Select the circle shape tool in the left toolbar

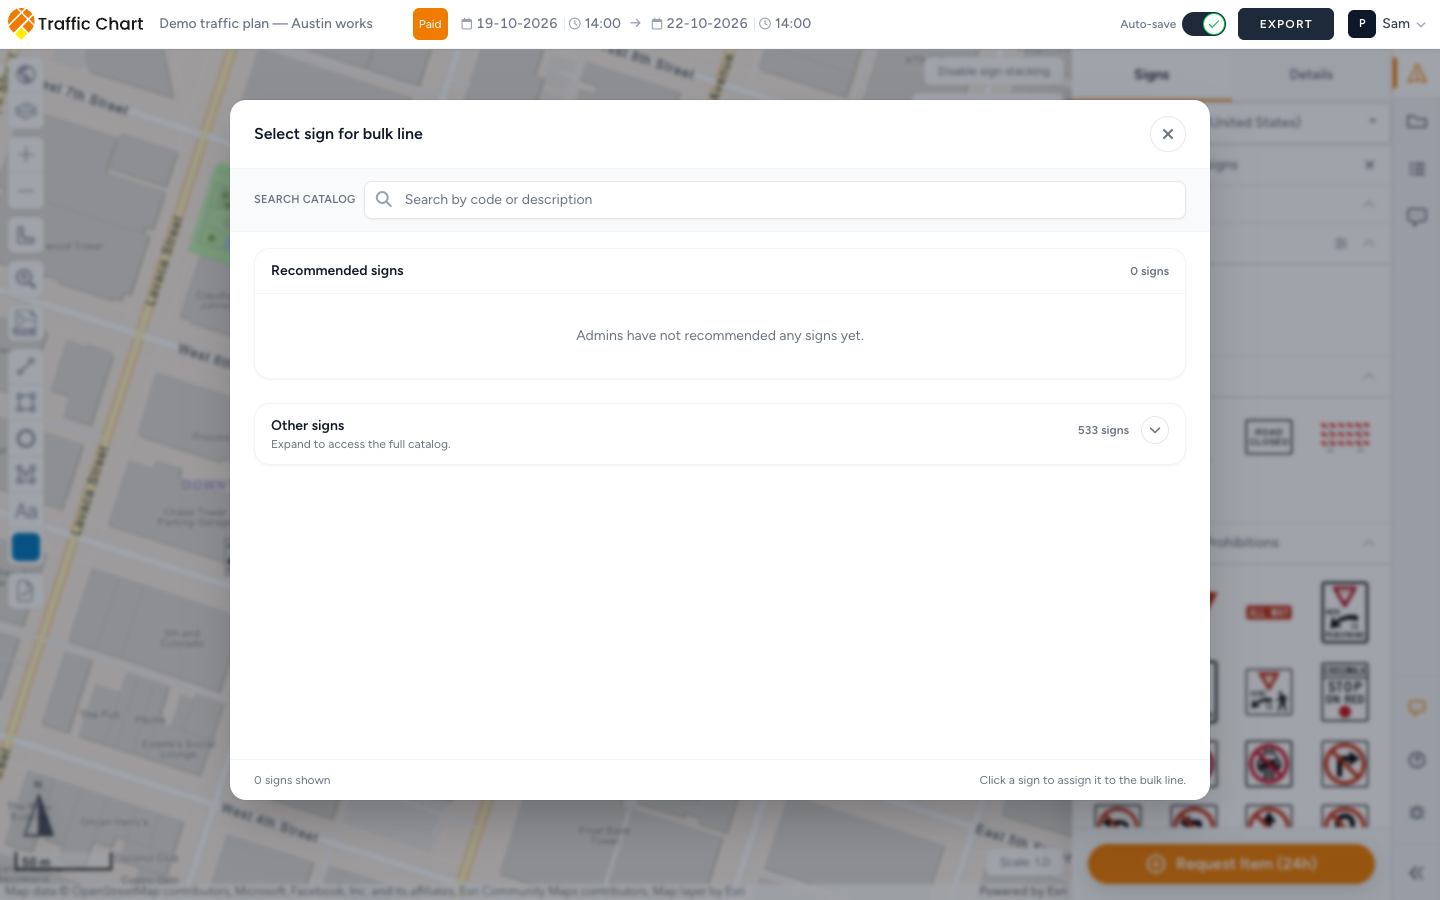(x=26, y=439)
